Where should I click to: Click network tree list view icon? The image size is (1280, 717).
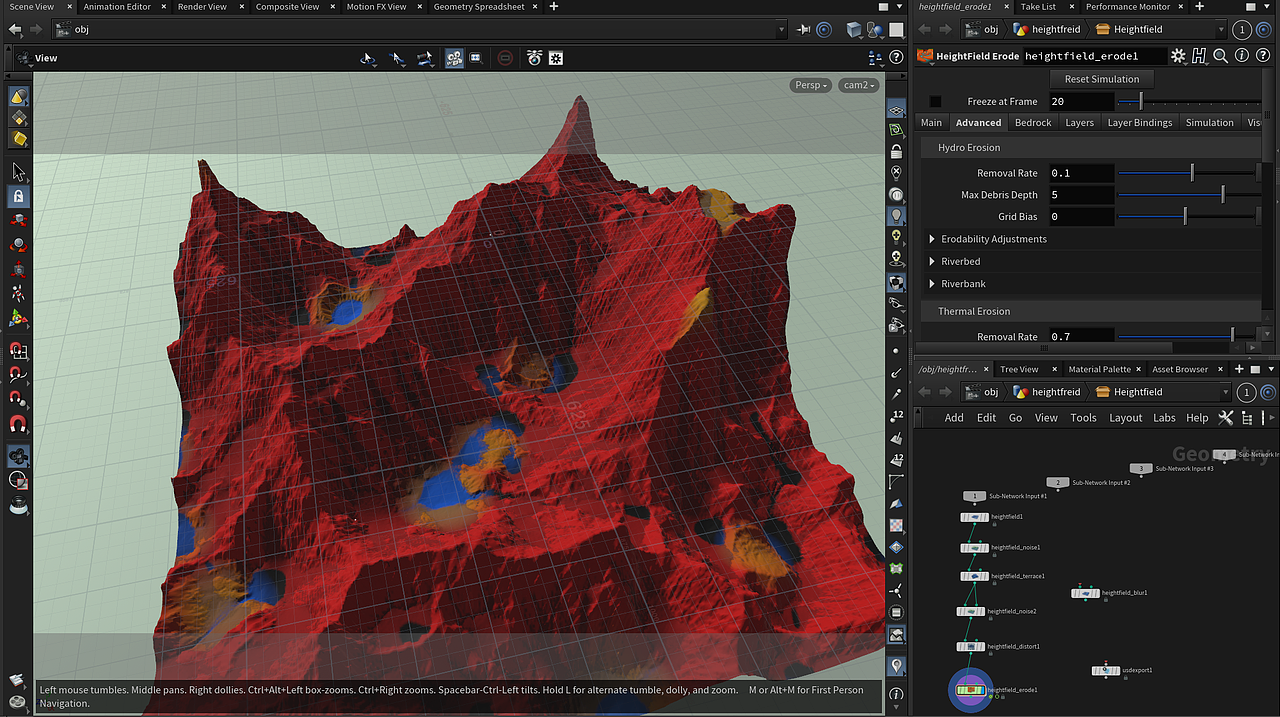pos(1247,418)
